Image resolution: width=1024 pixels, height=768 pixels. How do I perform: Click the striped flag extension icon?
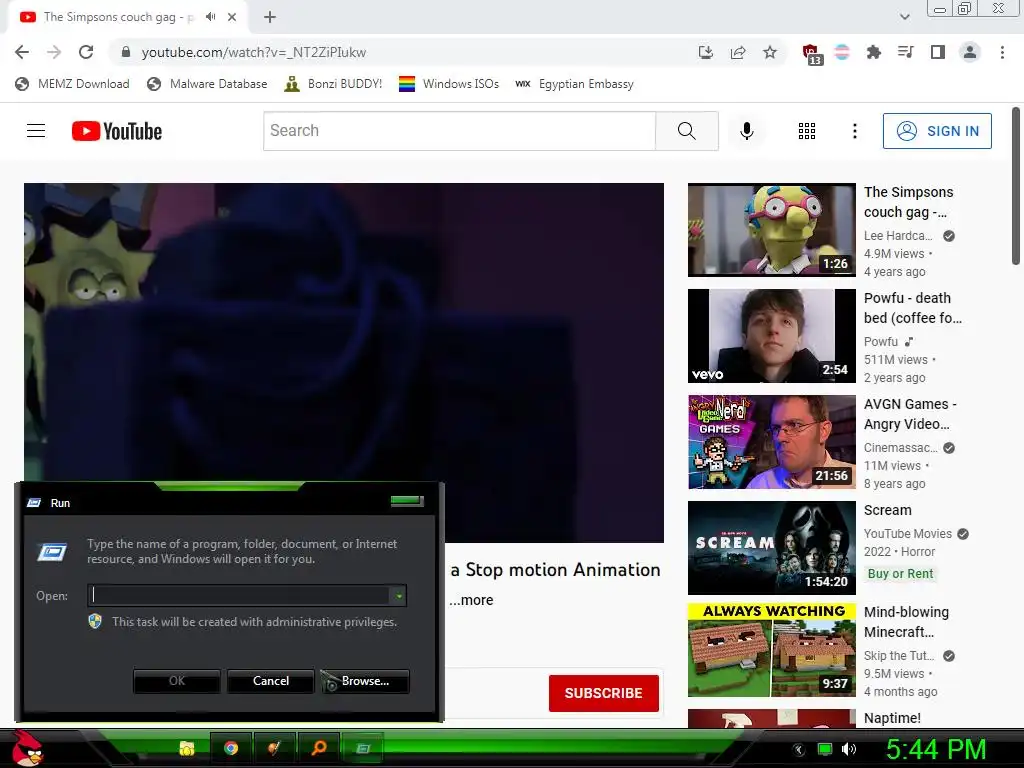[842, 52]
